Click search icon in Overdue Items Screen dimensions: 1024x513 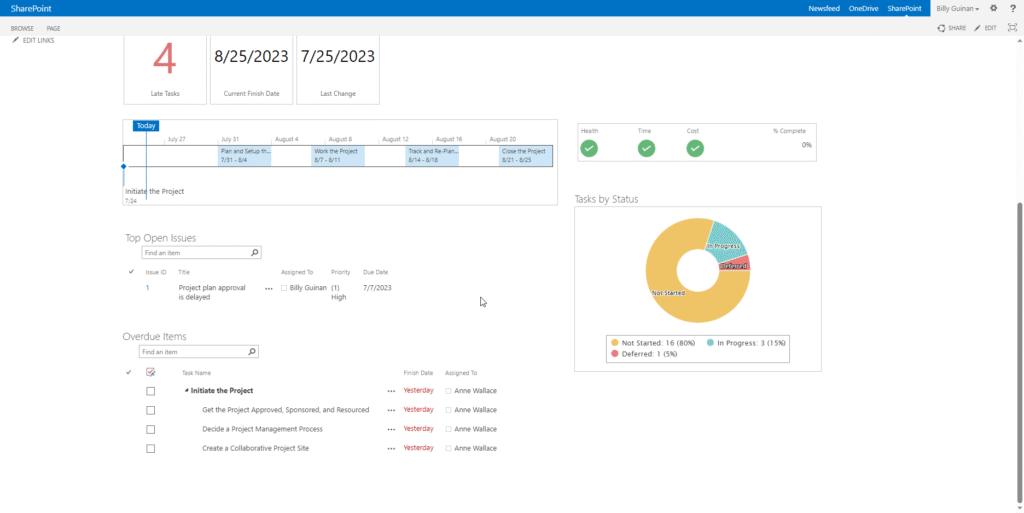coord(252,352)
